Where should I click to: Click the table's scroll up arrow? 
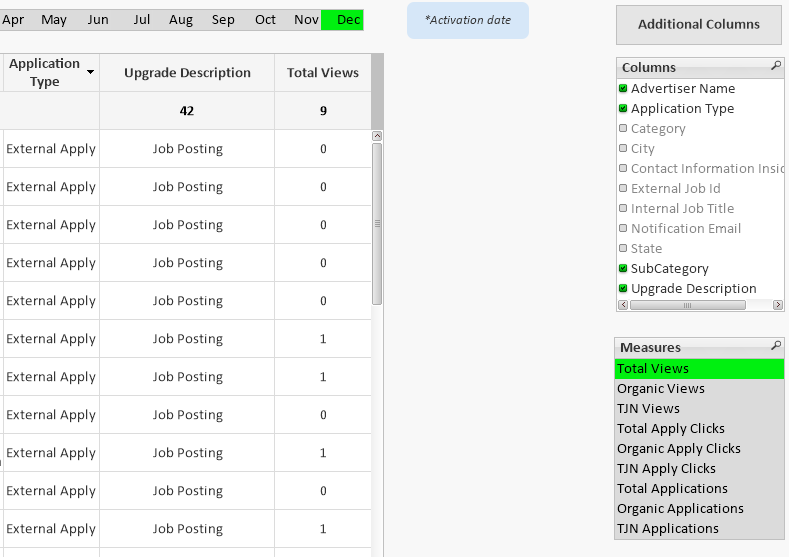[x=377, y=136]
